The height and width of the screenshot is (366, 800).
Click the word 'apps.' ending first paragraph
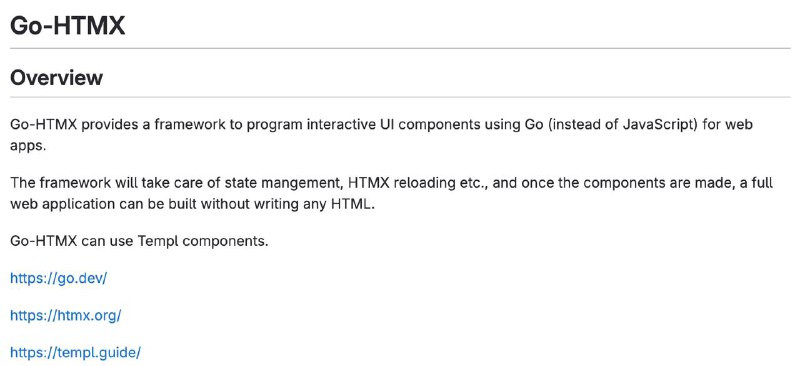[x=28, y=146]
